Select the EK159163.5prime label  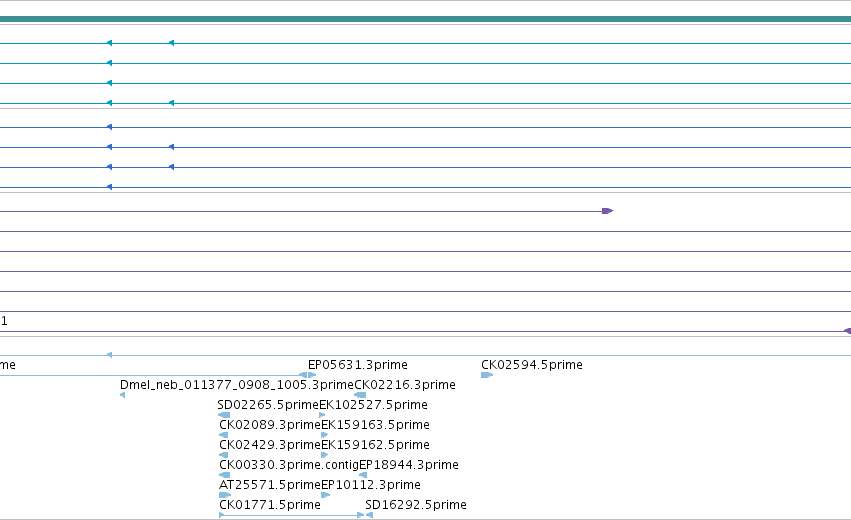click(376, 424)
